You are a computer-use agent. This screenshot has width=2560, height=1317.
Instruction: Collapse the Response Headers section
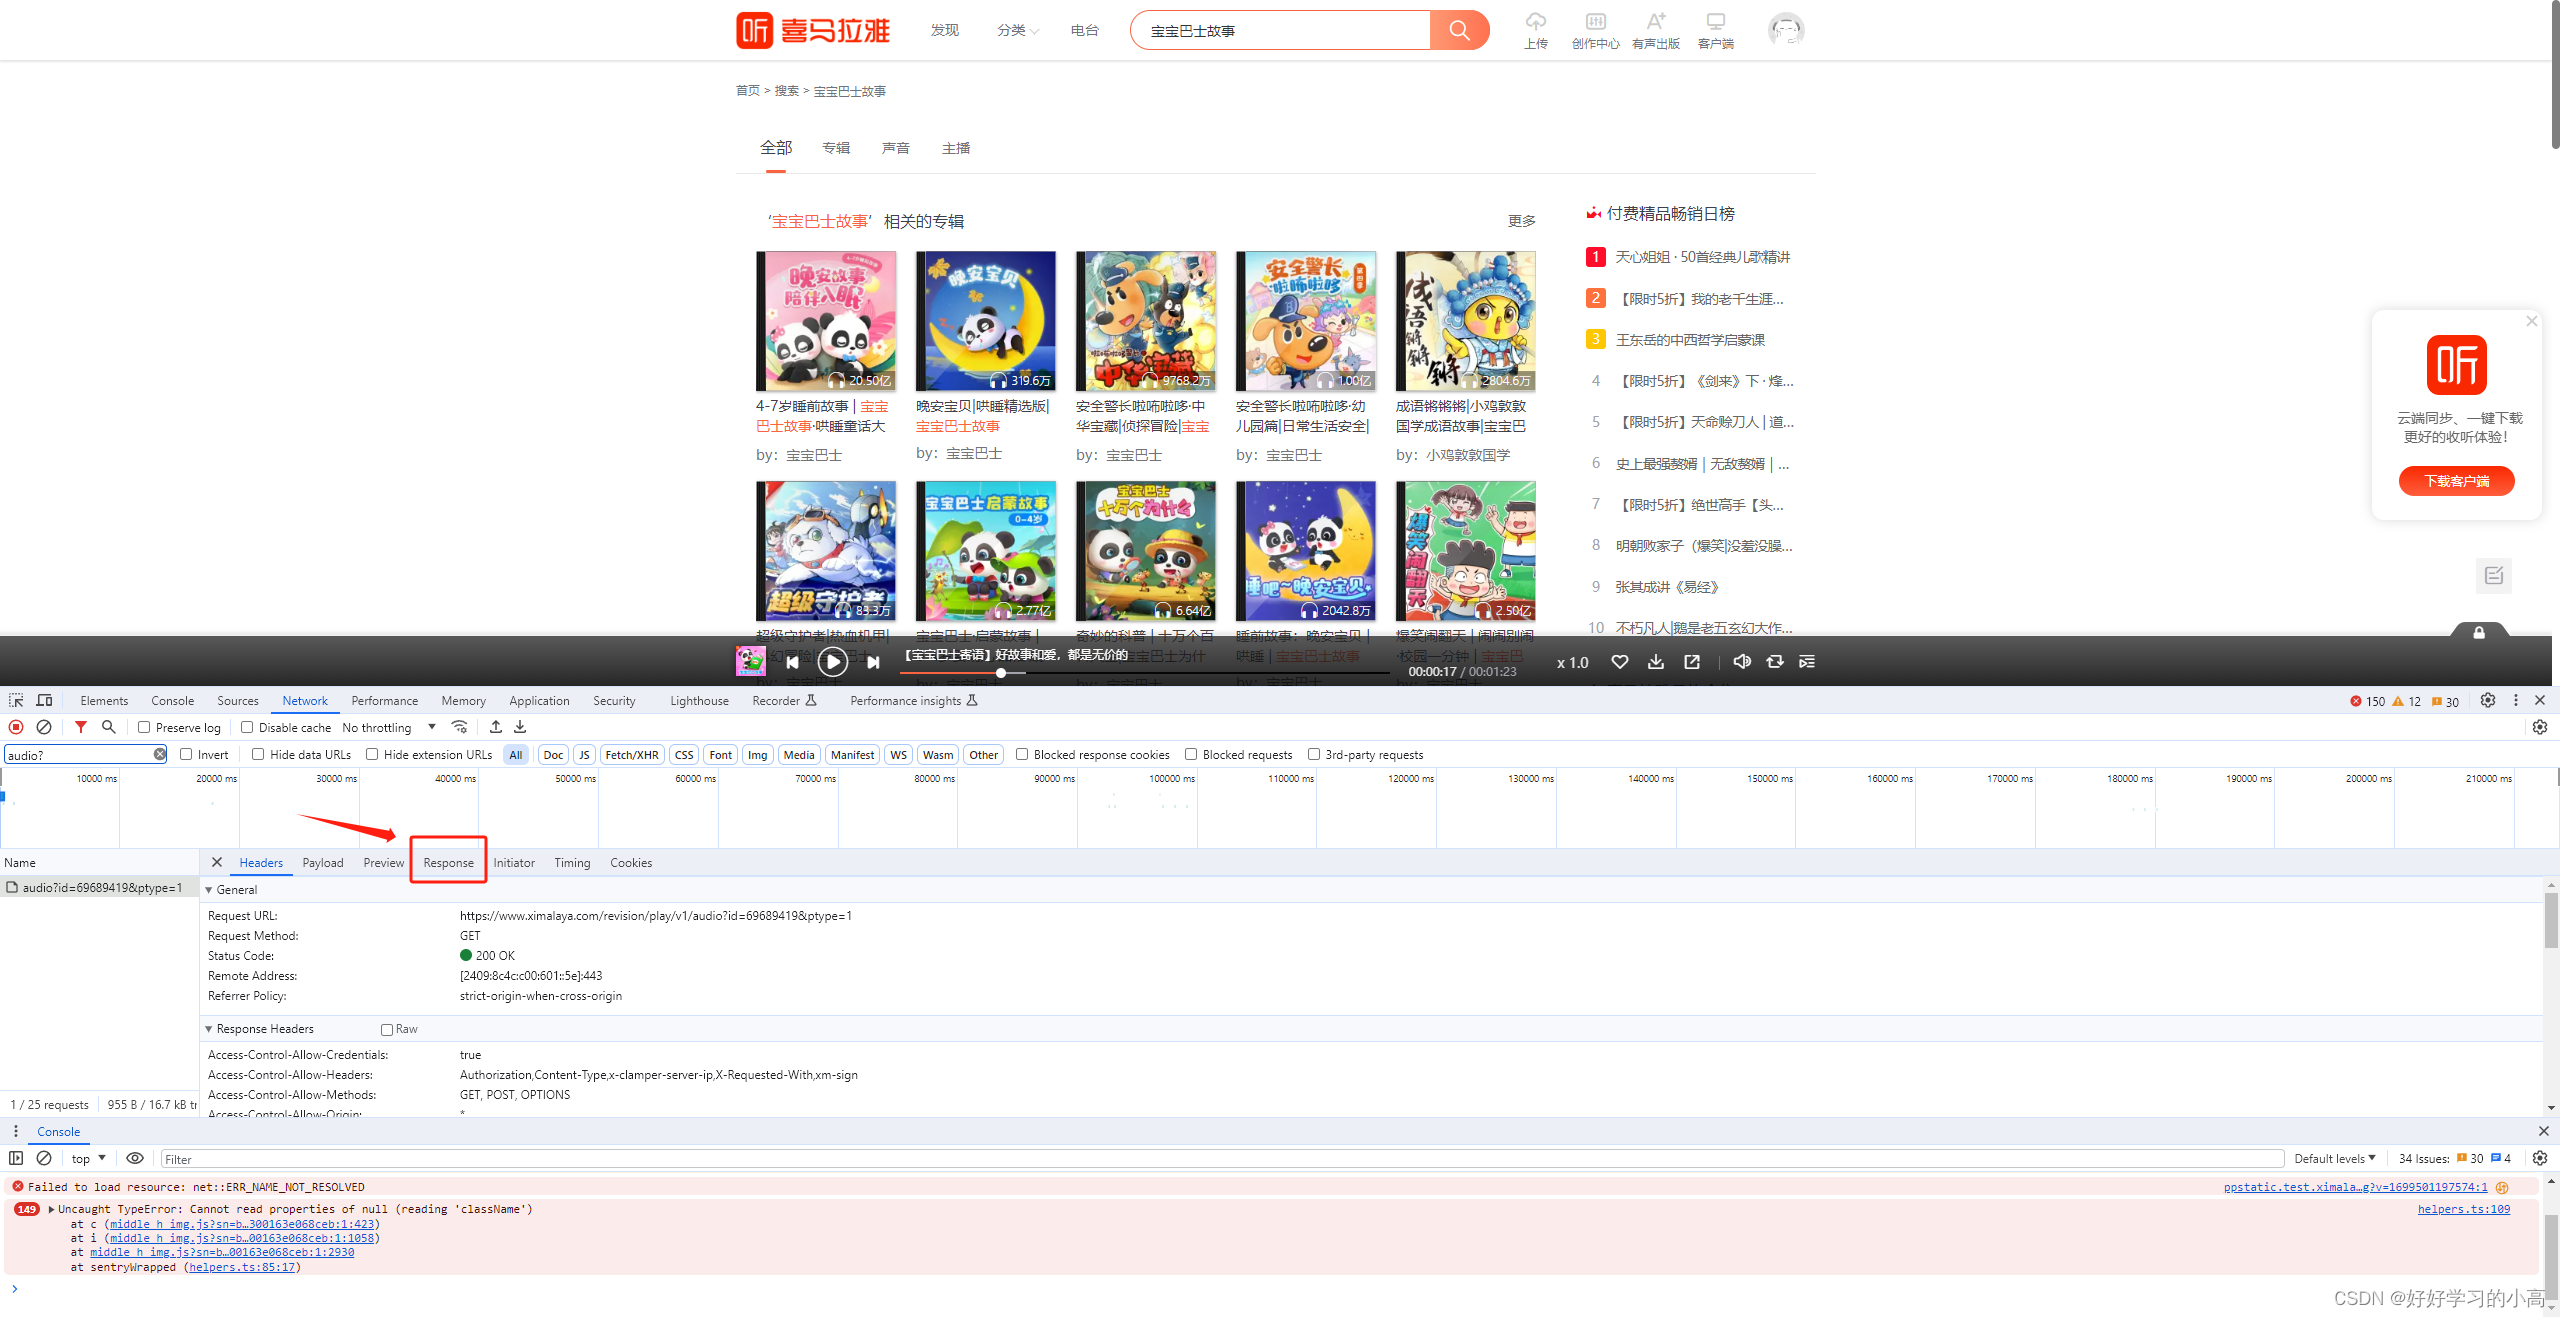pos(209,1028)
